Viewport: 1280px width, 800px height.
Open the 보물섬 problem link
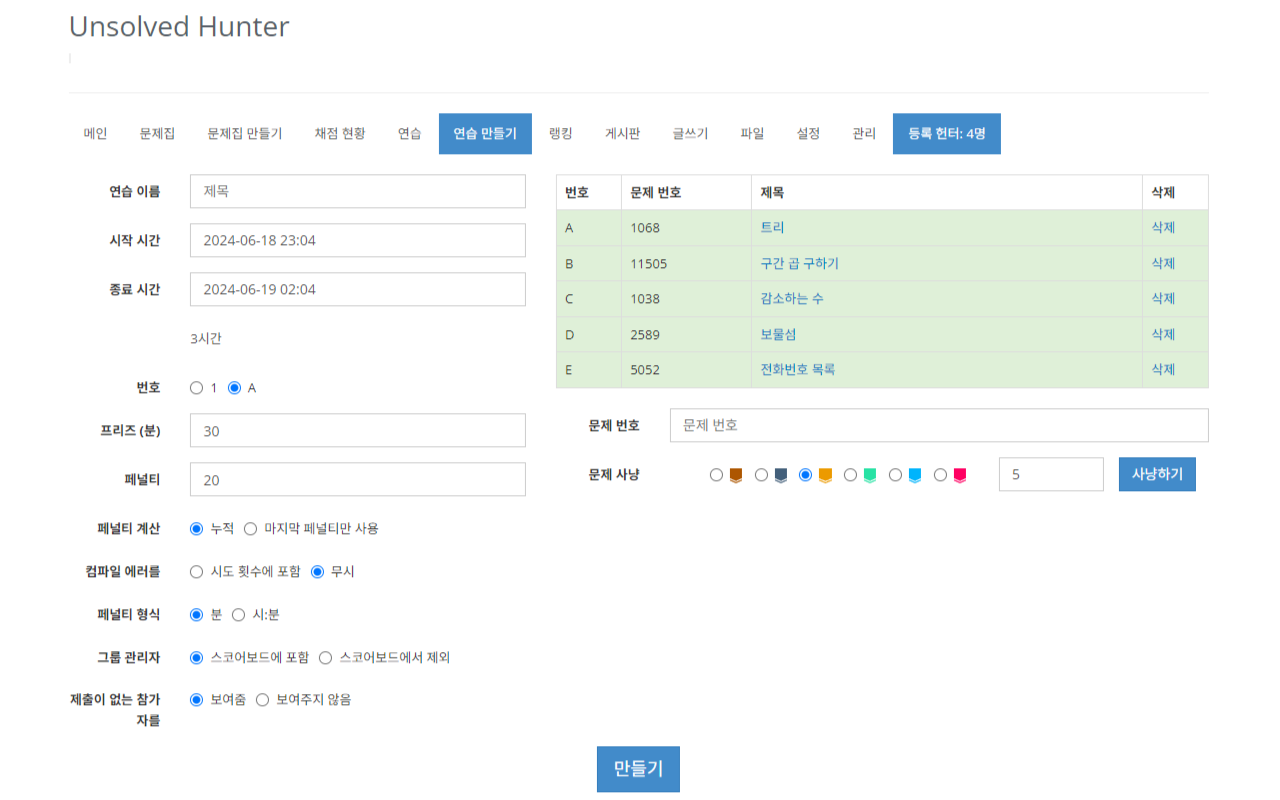(x=779, y=334)
